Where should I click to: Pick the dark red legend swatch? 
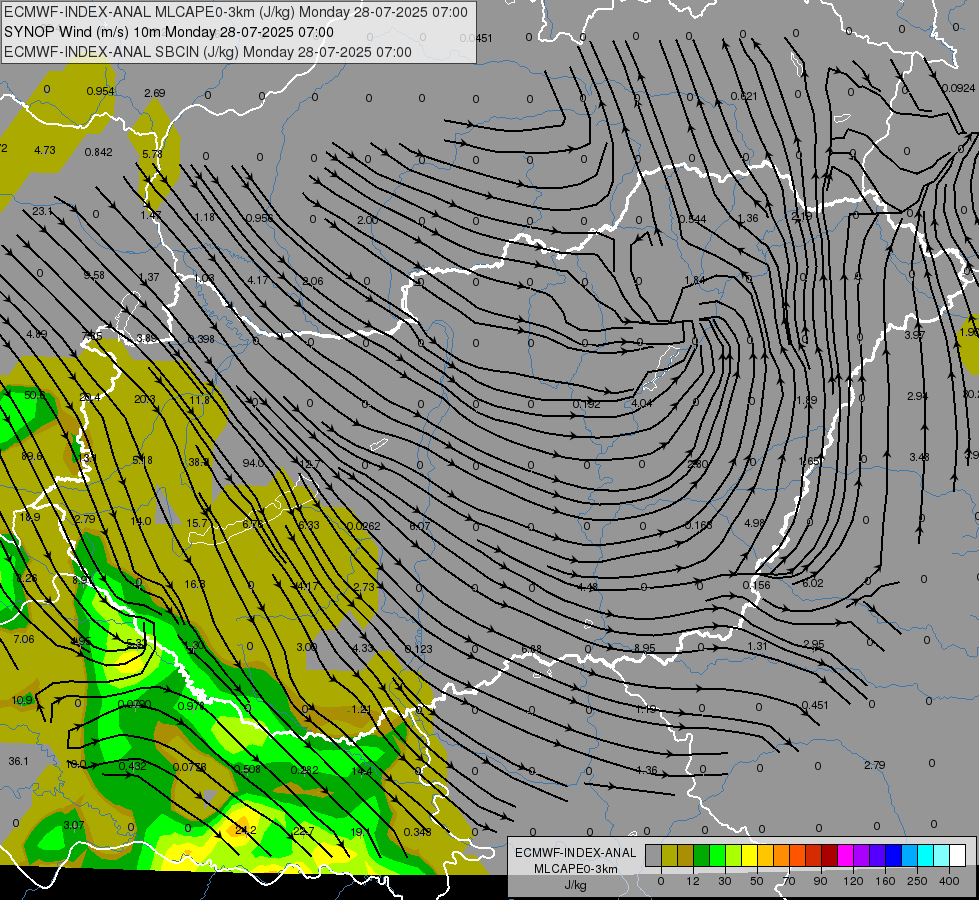(829, 856)
